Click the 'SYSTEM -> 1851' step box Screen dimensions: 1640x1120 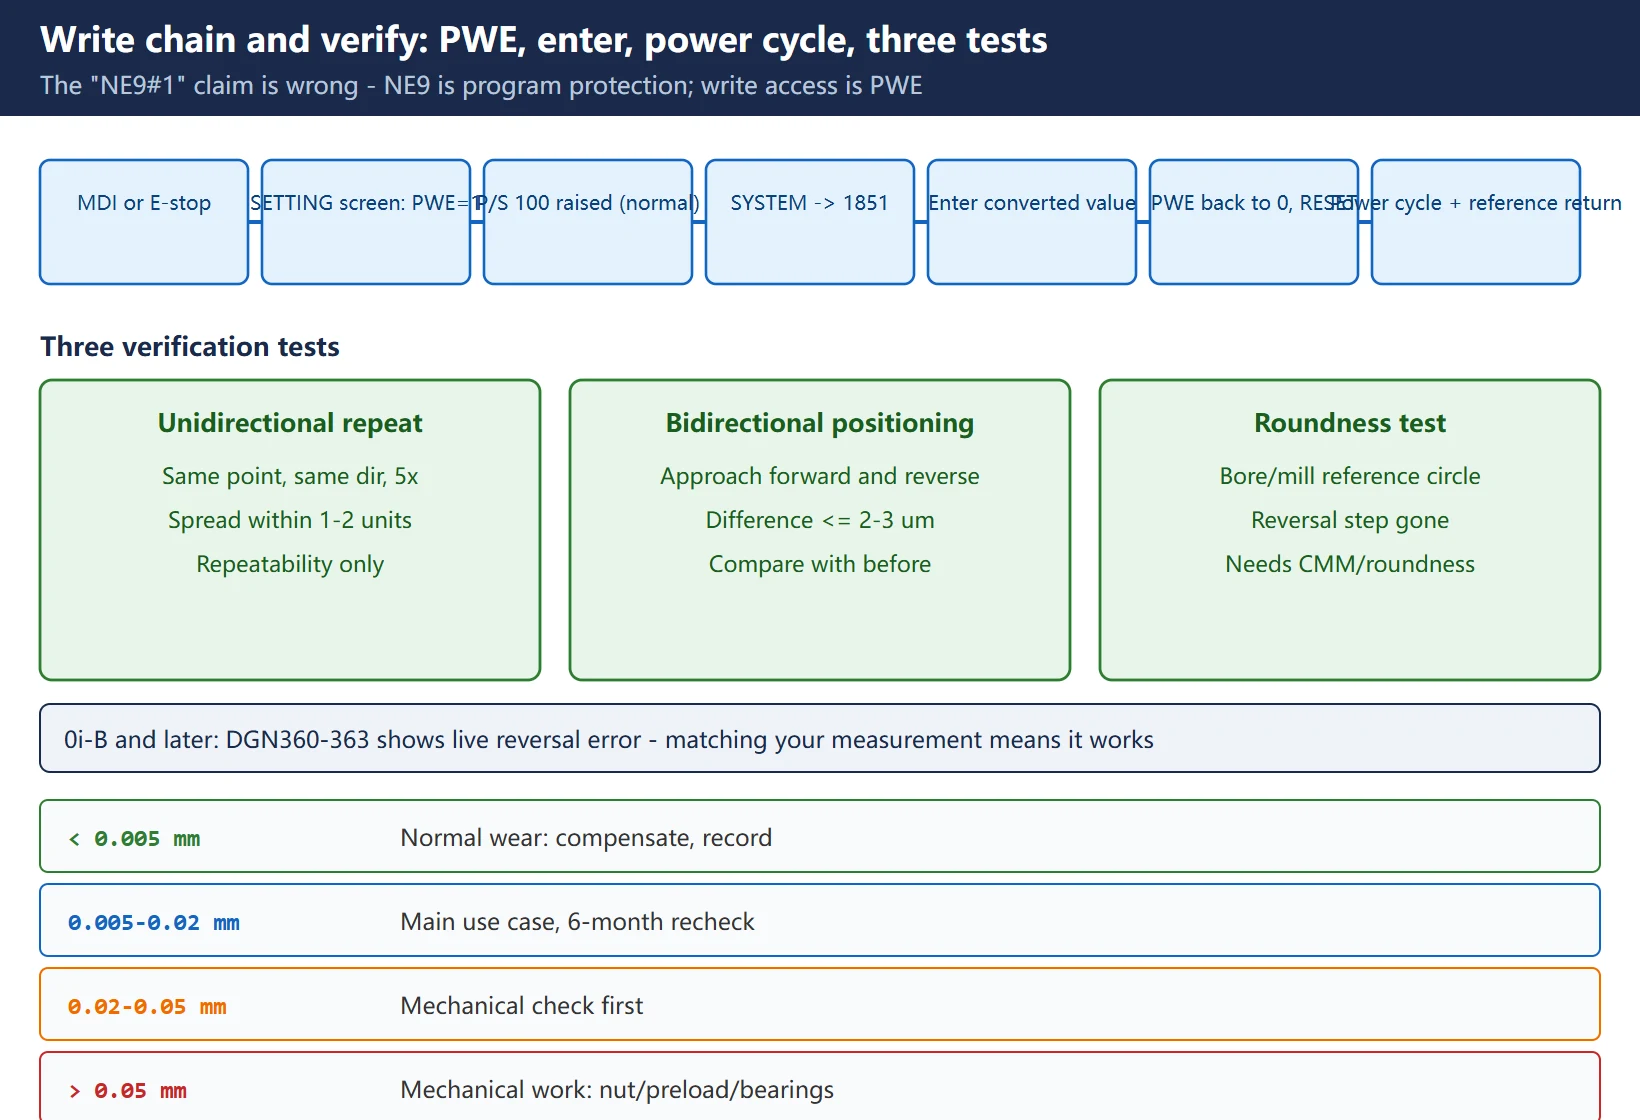[810, 222]
